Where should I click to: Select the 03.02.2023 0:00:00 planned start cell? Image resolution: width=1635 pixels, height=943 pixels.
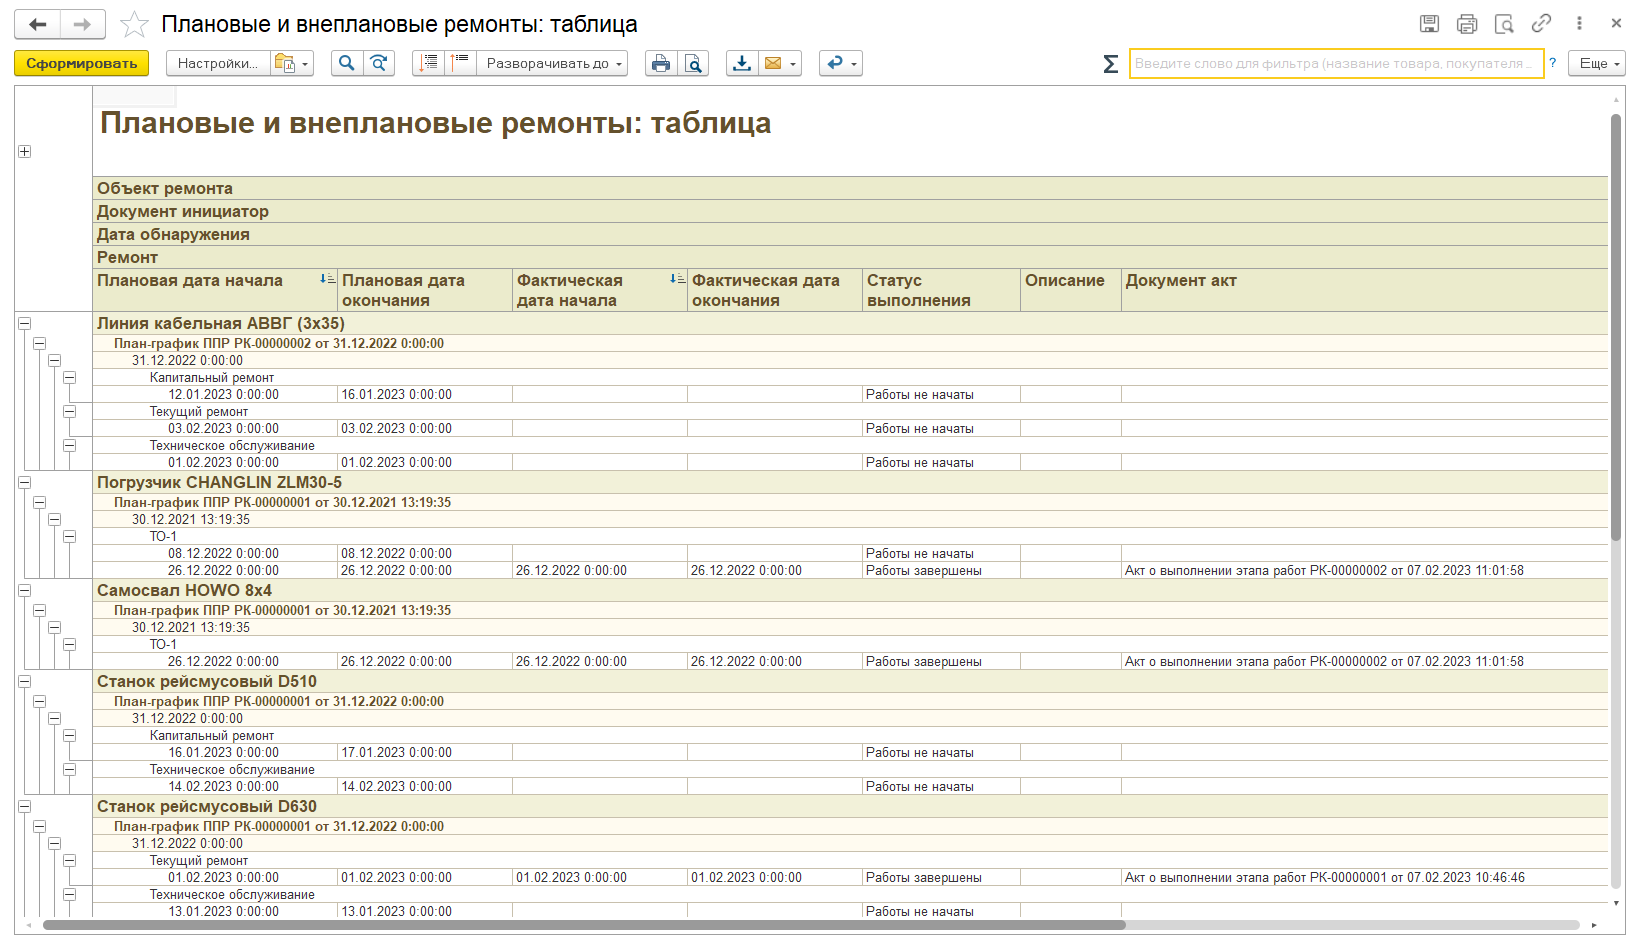pyautogui.click(x=224, y=428)
